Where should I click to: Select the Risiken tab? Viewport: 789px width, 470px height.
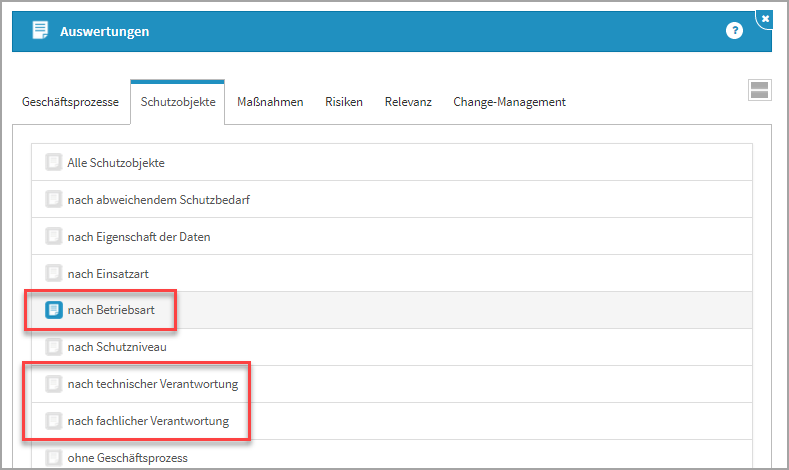pyautogui.click(x=344, y=102)
